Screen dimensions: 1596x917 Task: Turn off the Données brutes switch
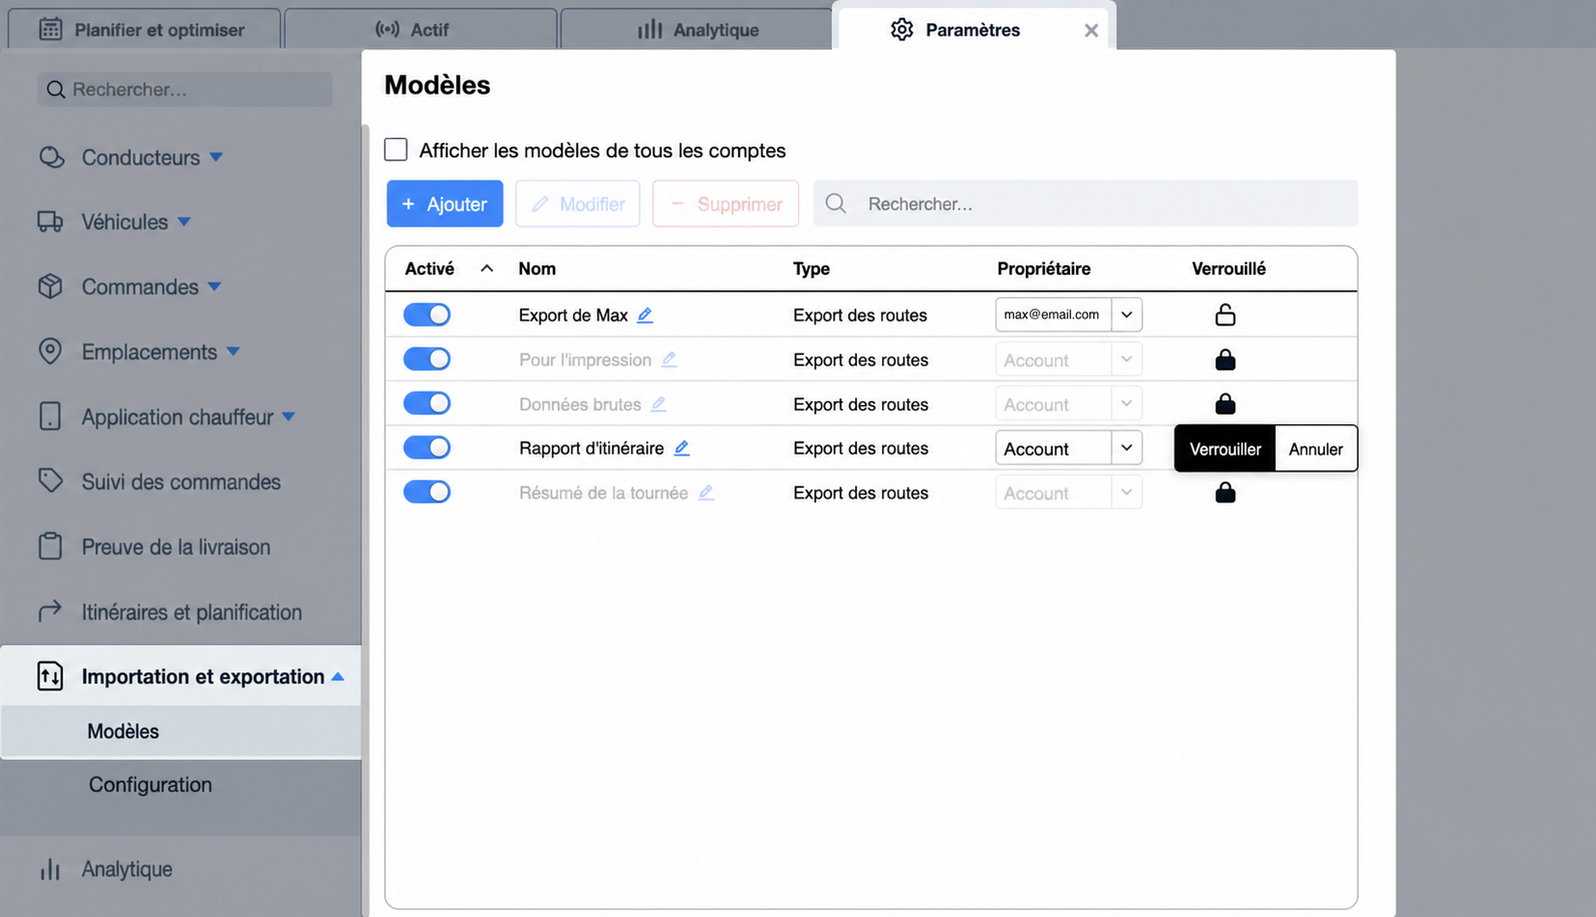[x=427, y=403]
